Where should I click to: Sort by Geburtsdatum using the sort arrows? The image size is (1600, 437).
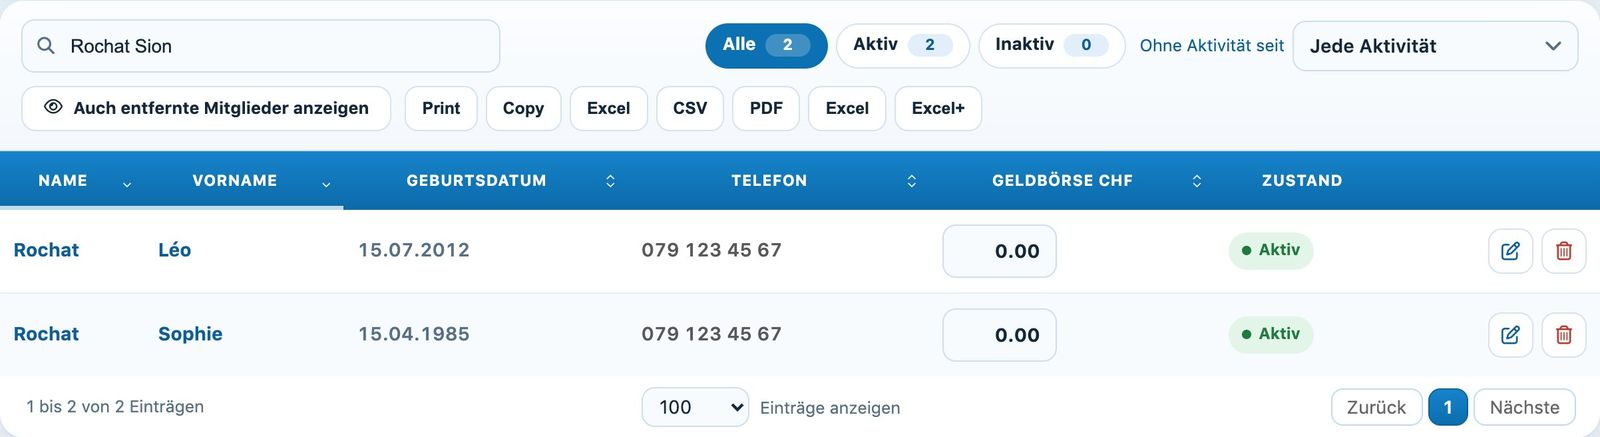click(610, 181)
